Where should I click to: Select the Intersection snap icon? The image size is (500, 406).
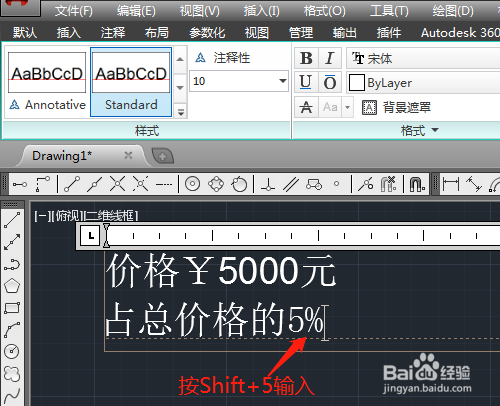117,184
